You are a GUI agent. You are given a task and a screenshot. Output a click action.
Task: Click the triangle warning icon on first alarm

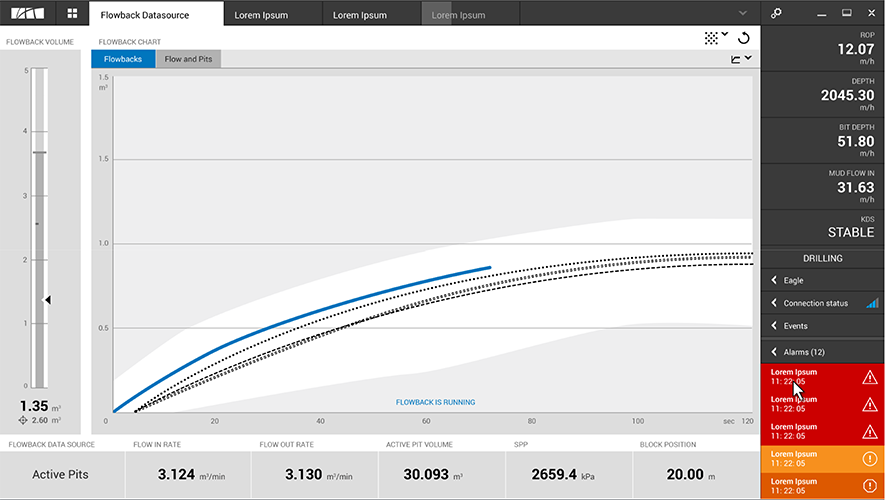pos(869,377)
